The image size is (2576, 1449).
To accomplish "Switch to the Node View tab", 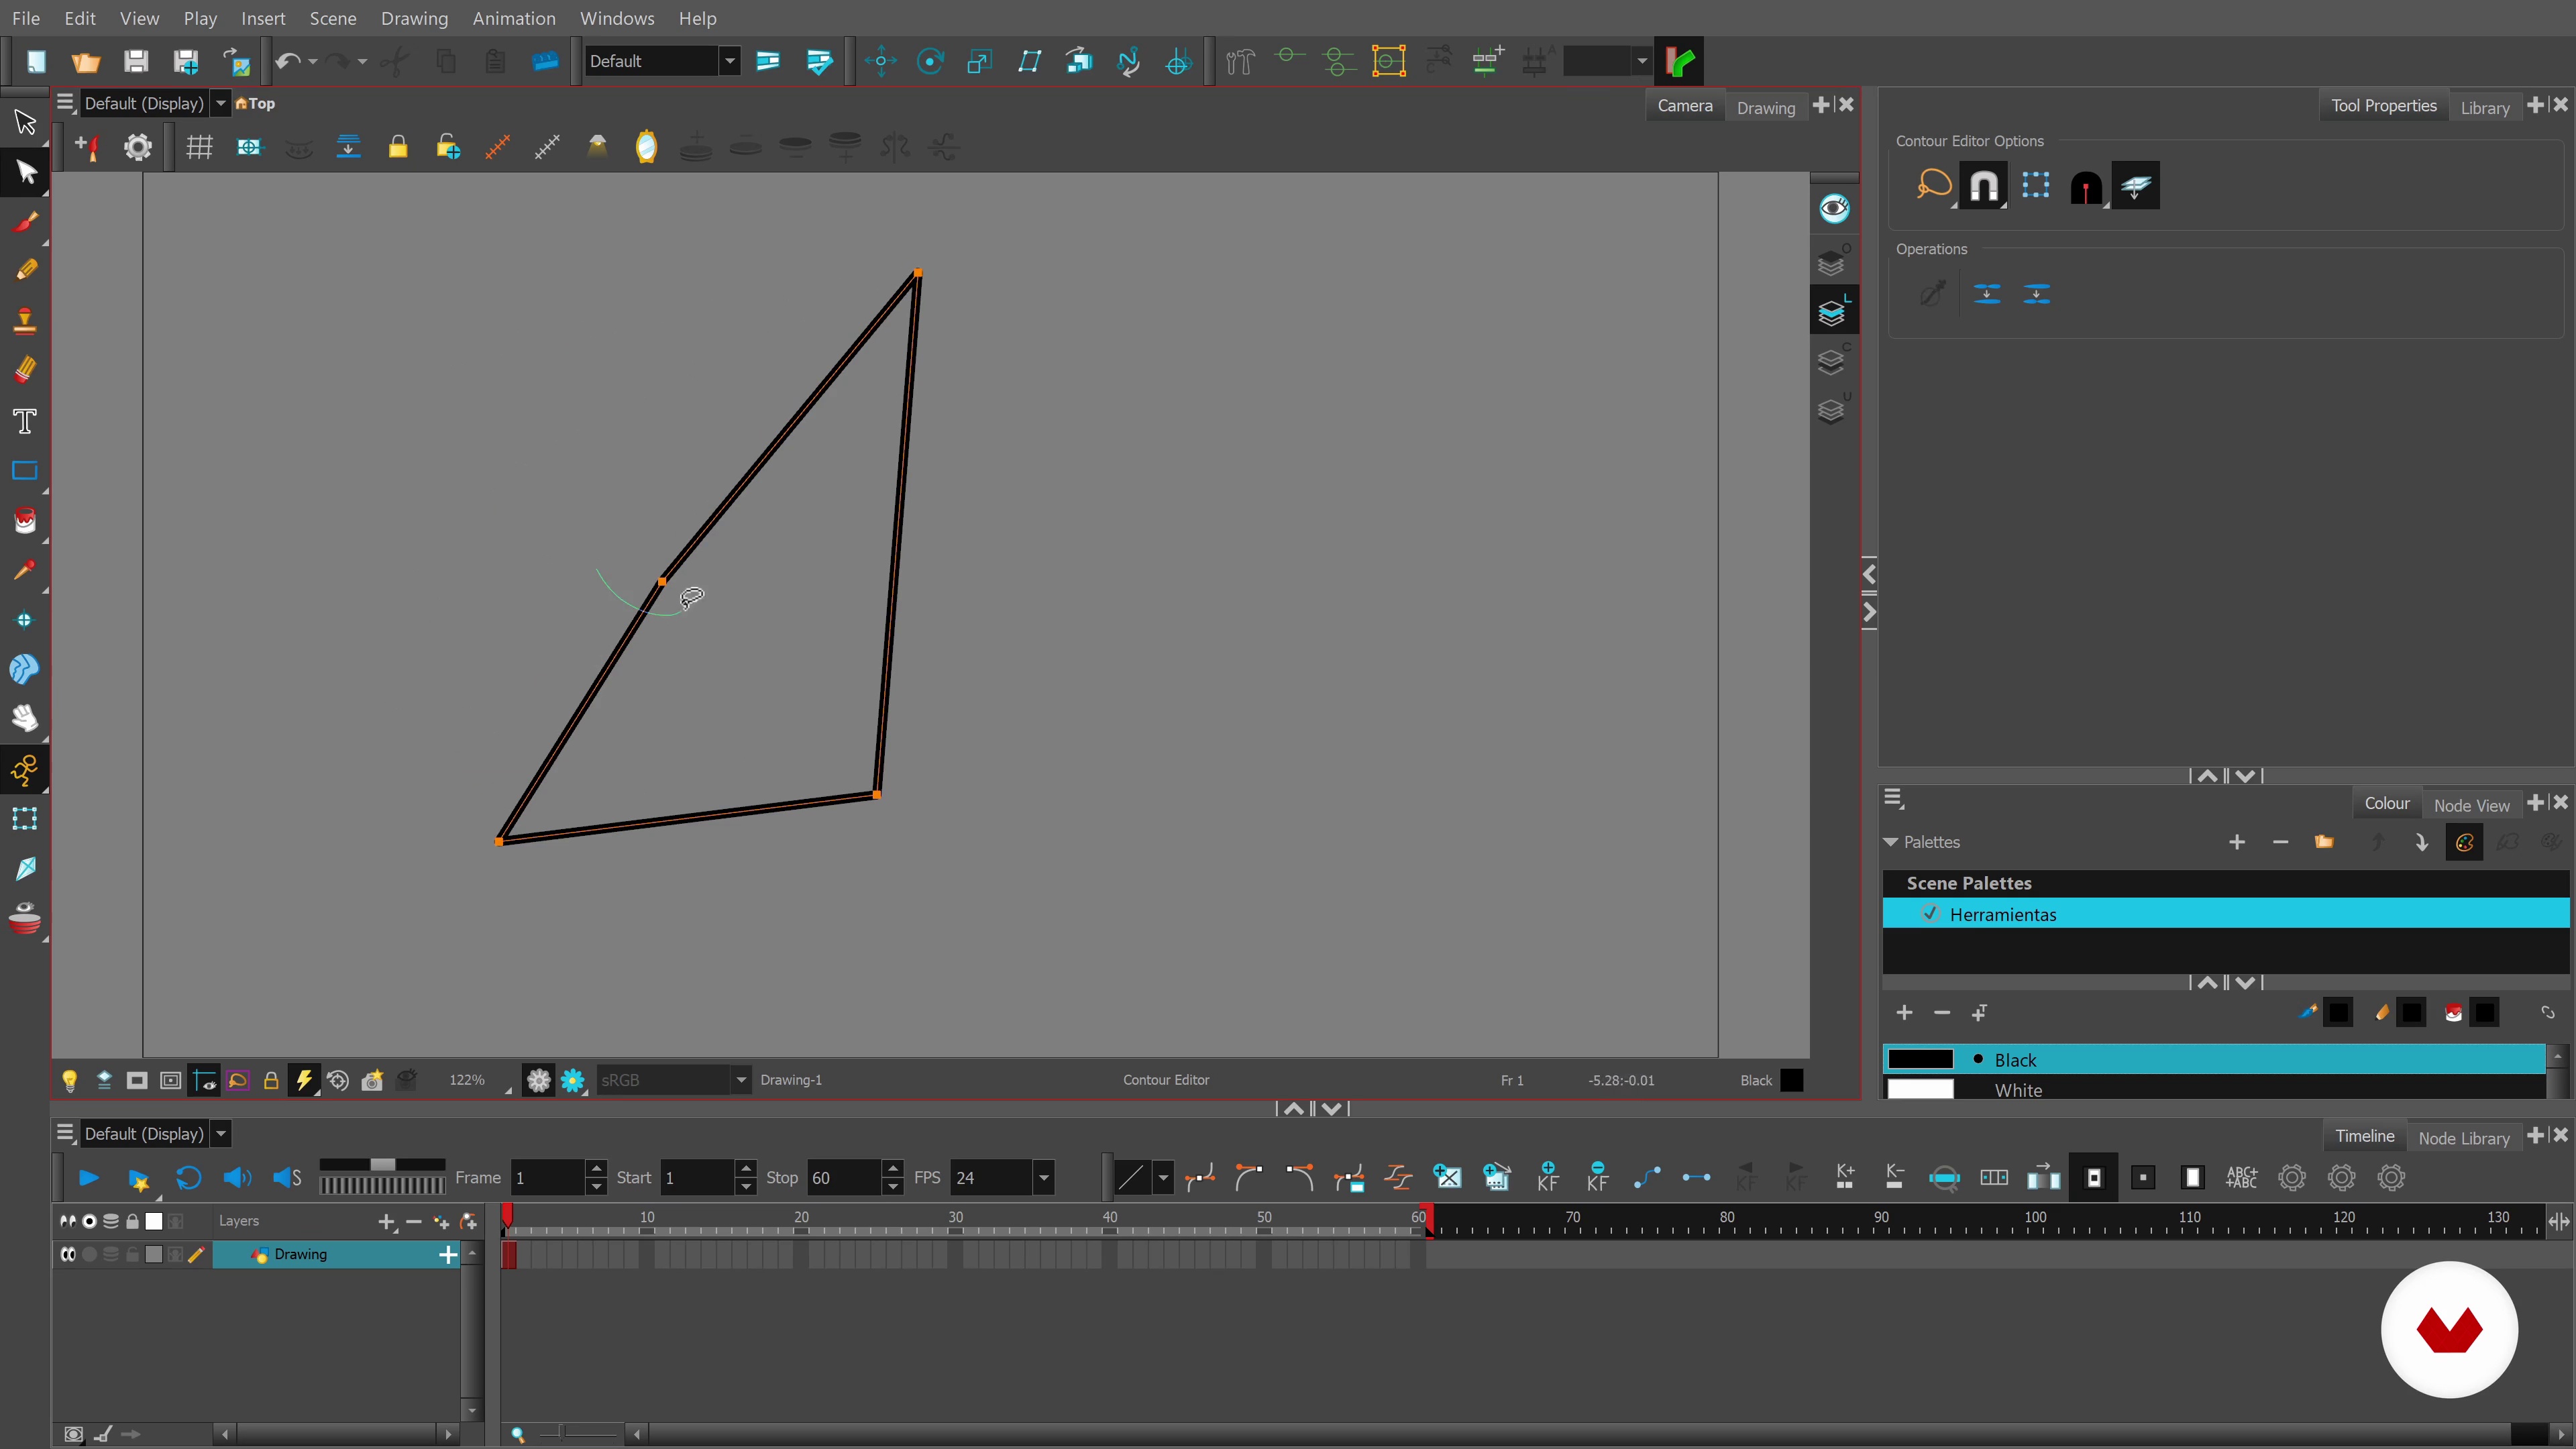I will (2471, 805).
